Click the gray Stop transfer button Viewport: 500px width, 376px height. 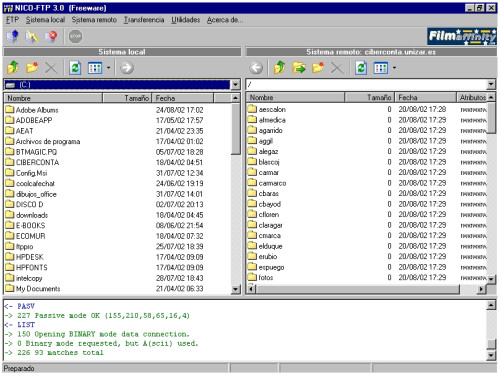pyautogui.click(x=75, y=36)
